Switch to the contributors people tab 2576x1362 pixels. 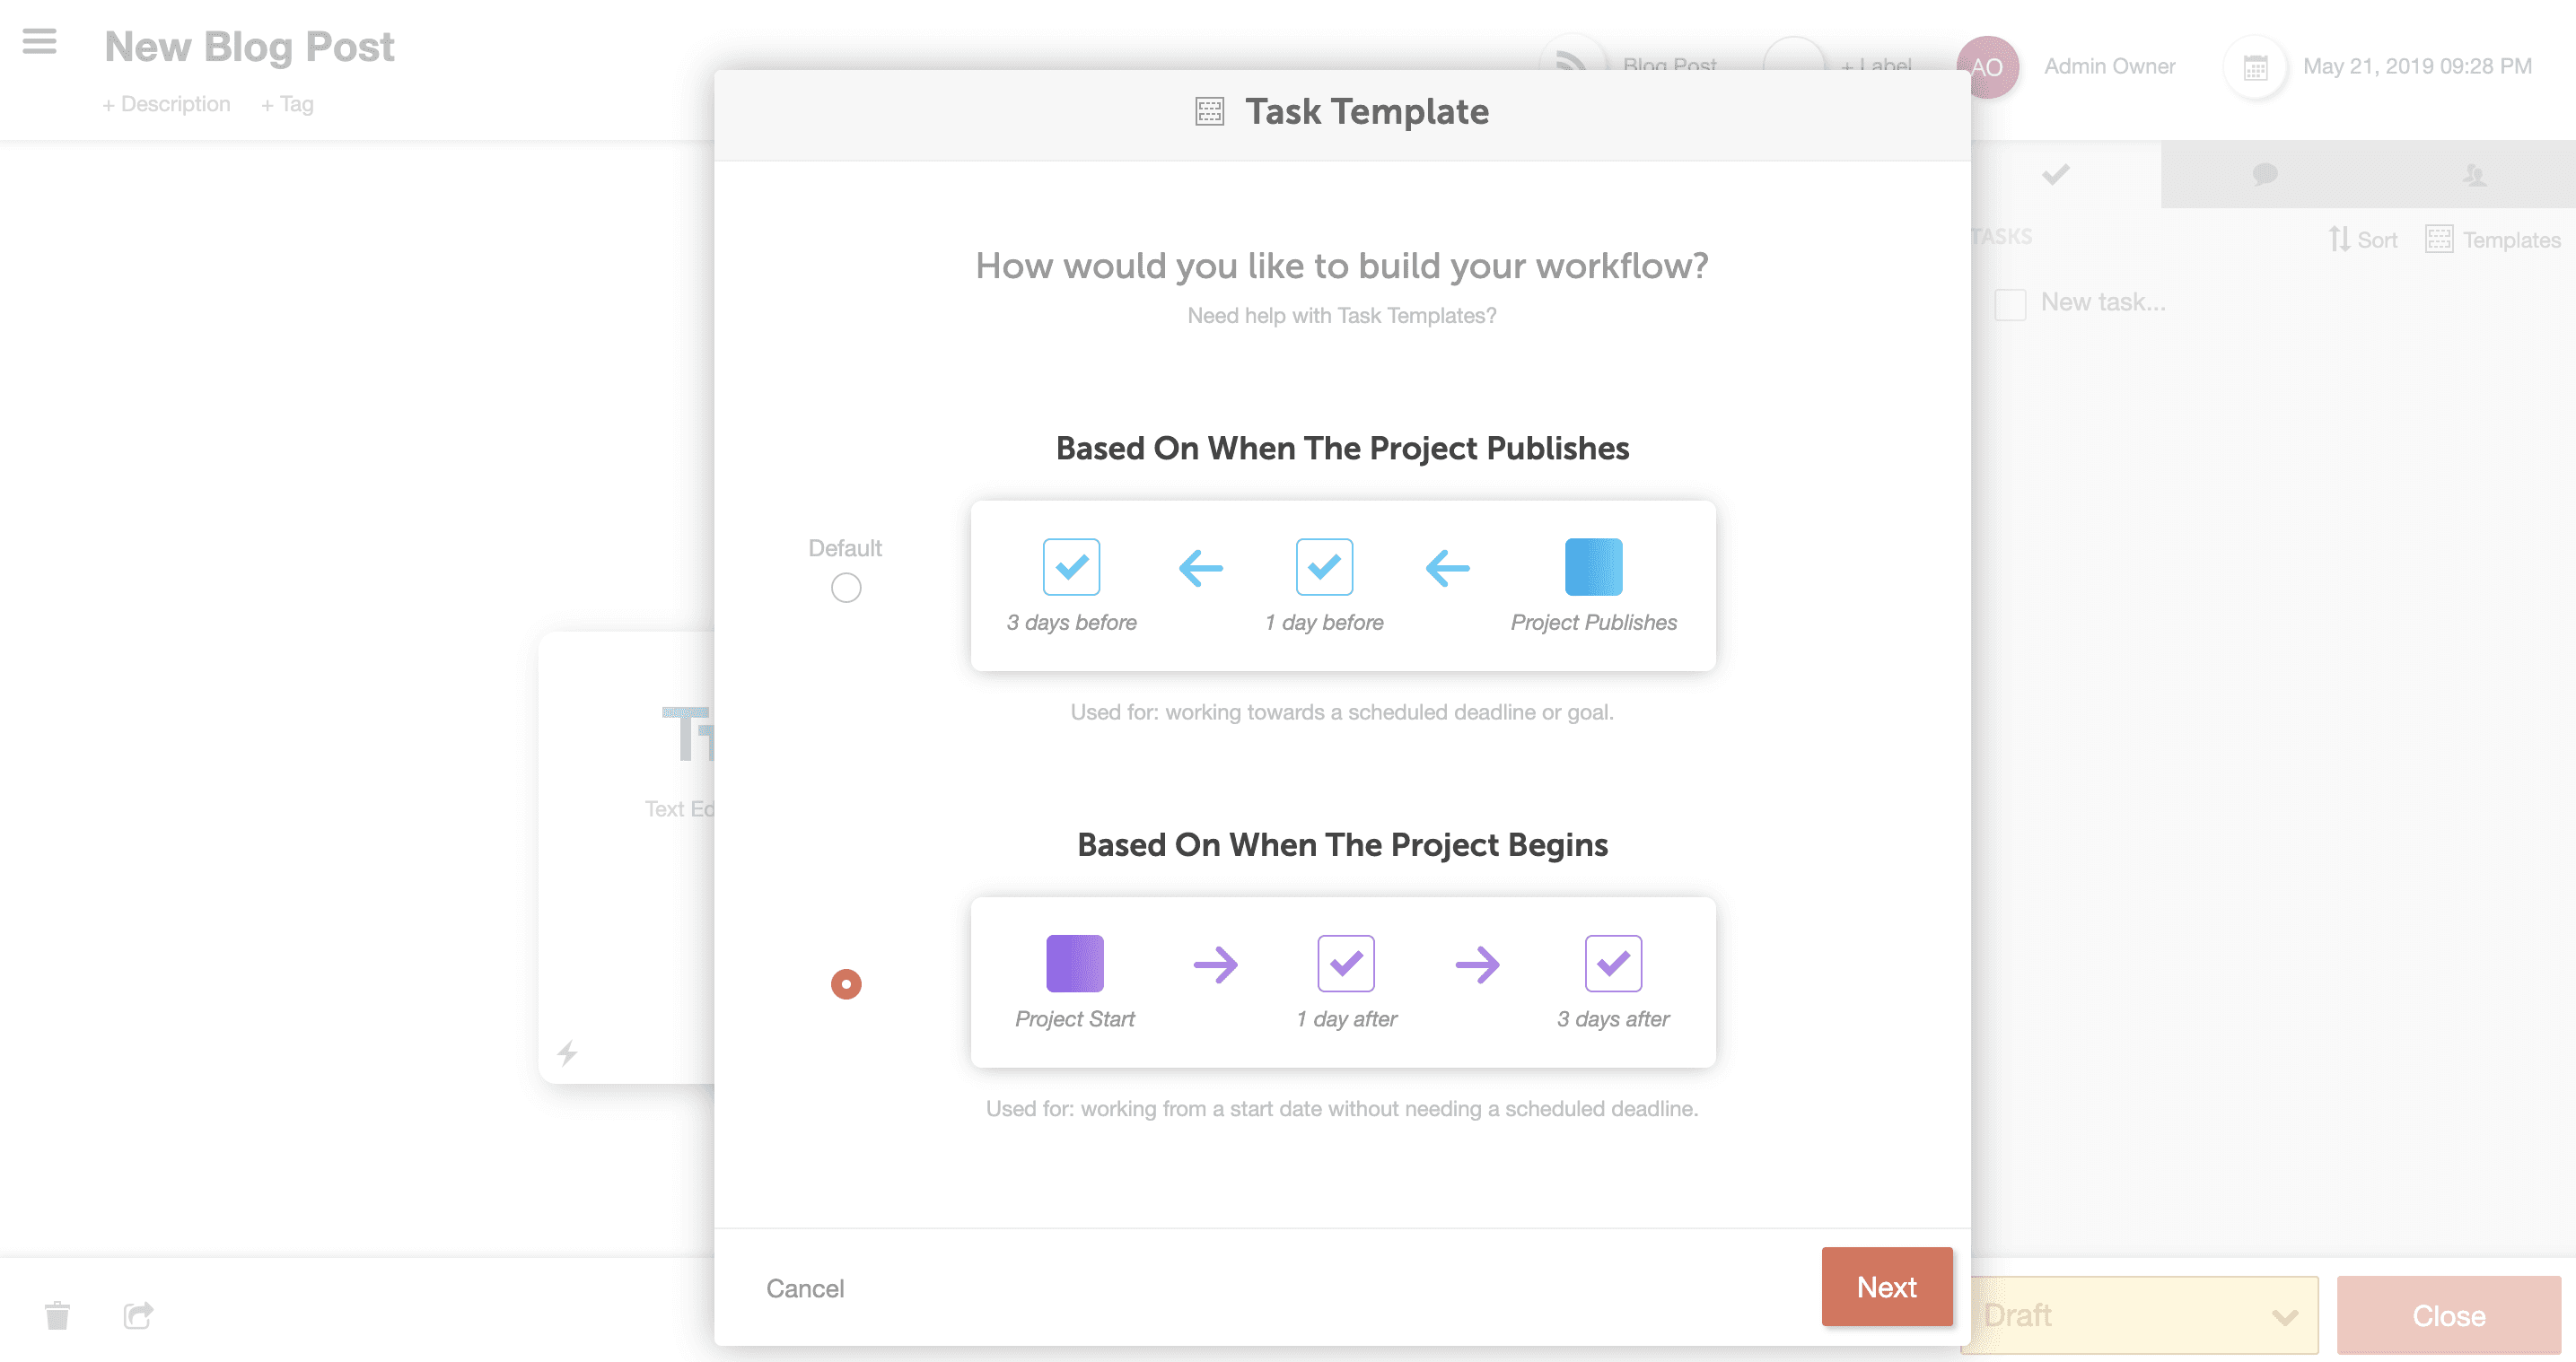[x=2474, y=175]
